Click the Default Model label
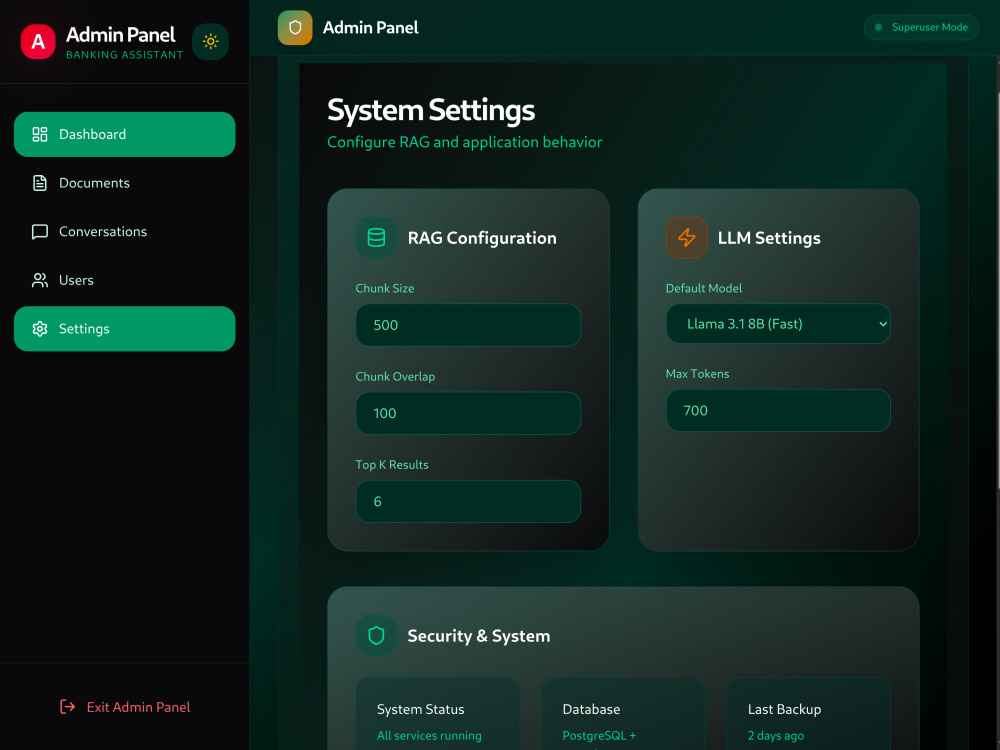This screenshot has width=1000, height=750. point(704,288)
